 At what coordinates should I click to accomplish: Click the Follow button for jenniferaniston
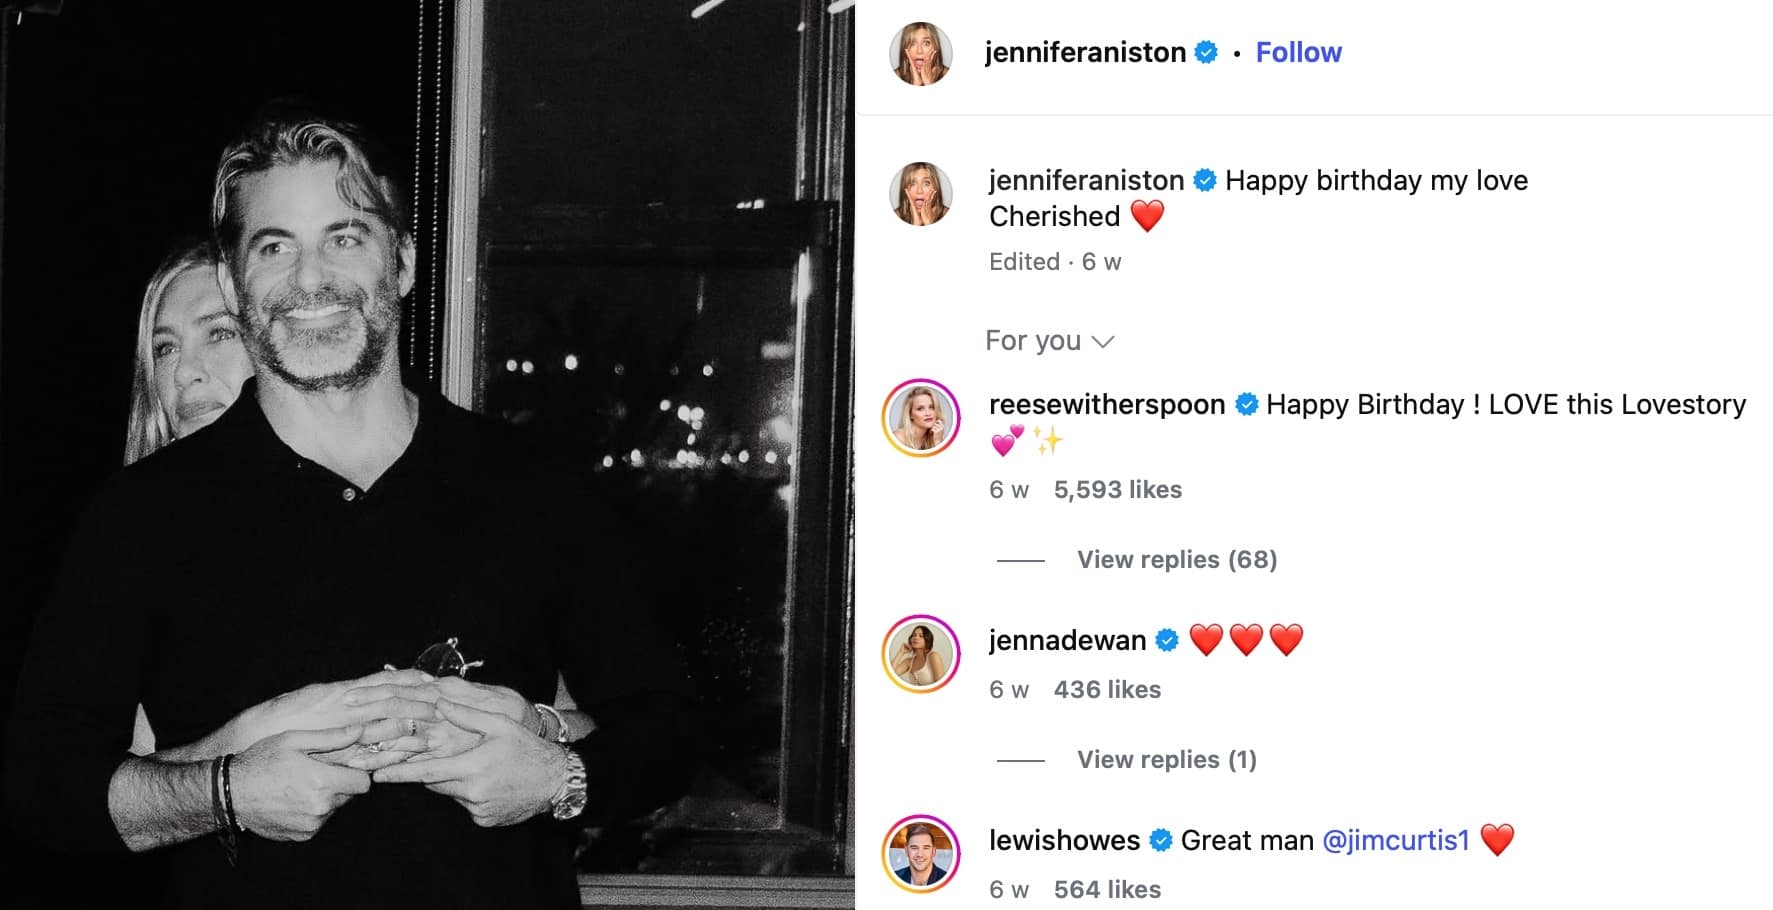click(x=1297, y=52)
